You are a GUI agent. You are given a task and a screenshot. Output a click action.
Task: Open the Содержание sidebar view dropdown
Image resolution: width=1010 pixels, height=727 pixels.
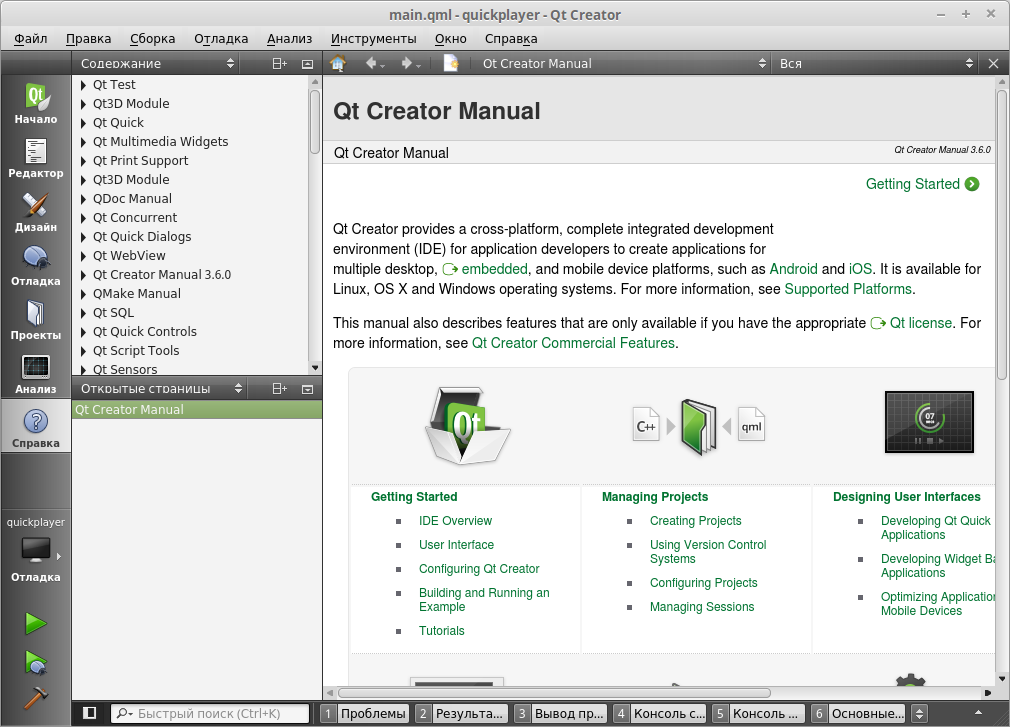(x=158, y=63)
